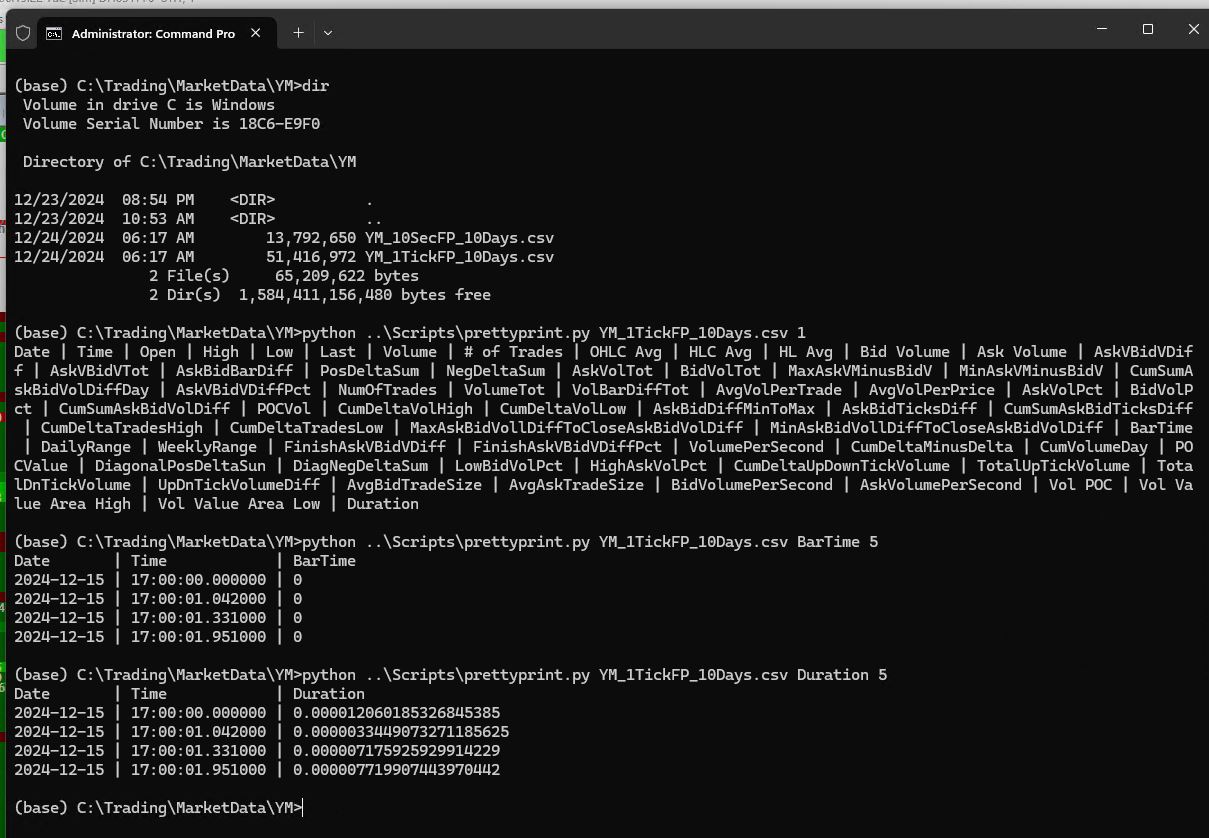Open a new terminal tab
The height and width of the screenshot is (838, 1209).
tap(298, 33)
